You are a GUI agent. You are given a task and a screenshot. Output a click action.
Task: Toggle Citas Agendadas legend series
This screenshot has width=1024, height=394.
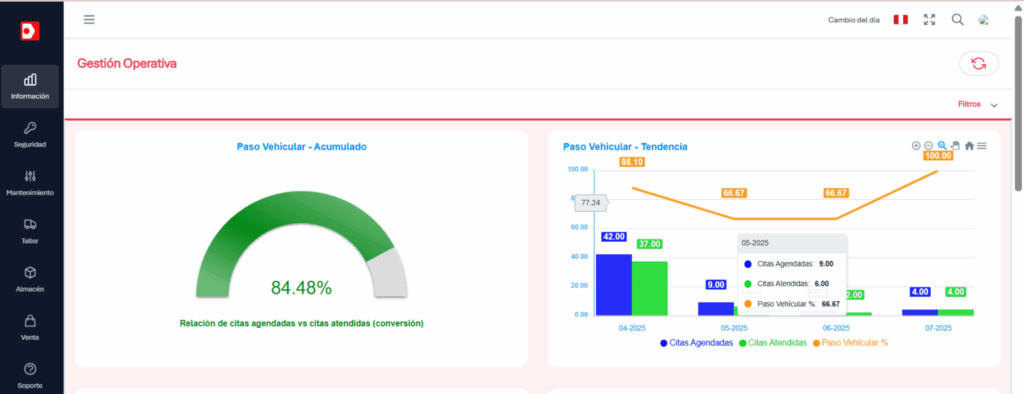click(696, 342)
